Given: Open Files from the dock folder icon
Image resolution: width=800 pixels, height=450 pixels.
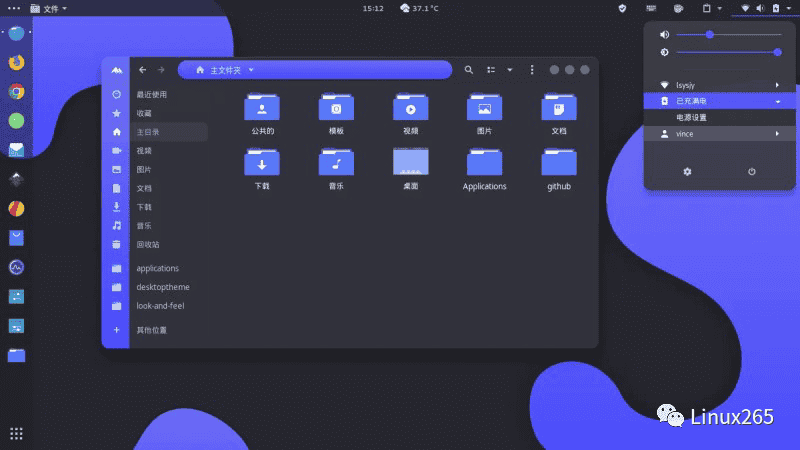Looking at the screenshot, I should coord(16,356).
